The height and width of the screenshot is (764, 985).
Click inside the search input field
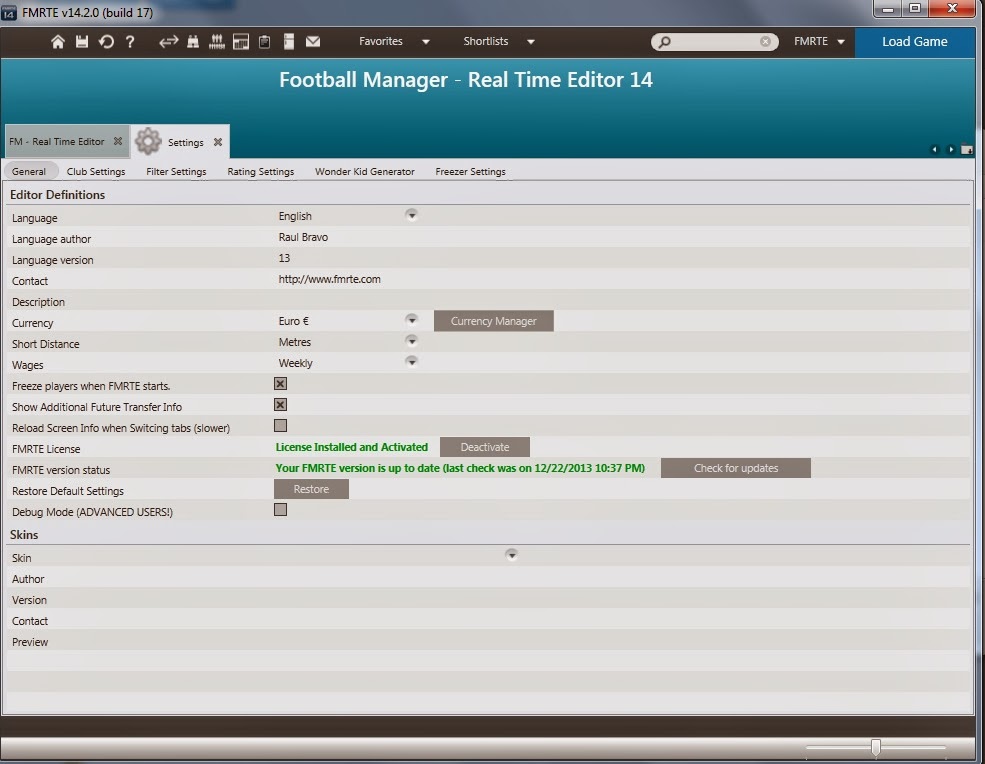pyautogui.click(x=715, y=41)
